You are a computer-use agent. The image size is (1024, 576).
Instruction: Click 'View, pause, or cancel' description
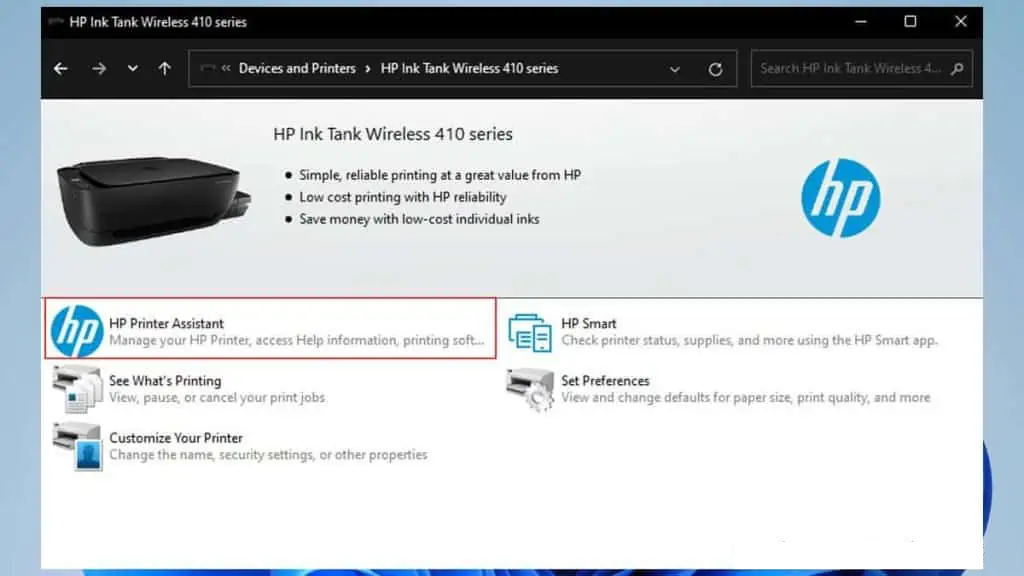point(217,397)
